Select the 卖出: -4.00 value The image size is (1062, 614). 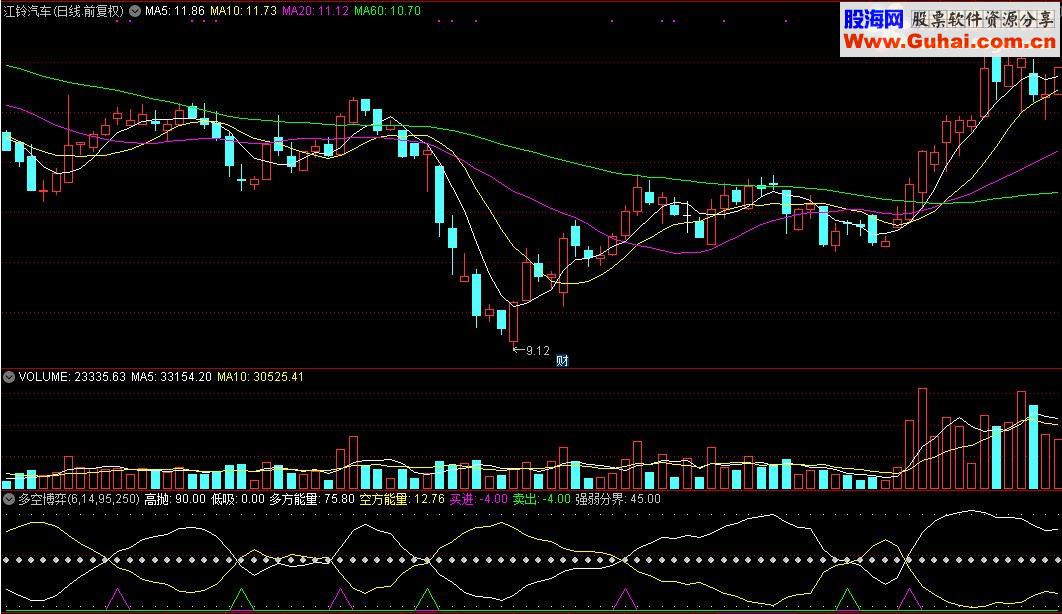(541, 500)
